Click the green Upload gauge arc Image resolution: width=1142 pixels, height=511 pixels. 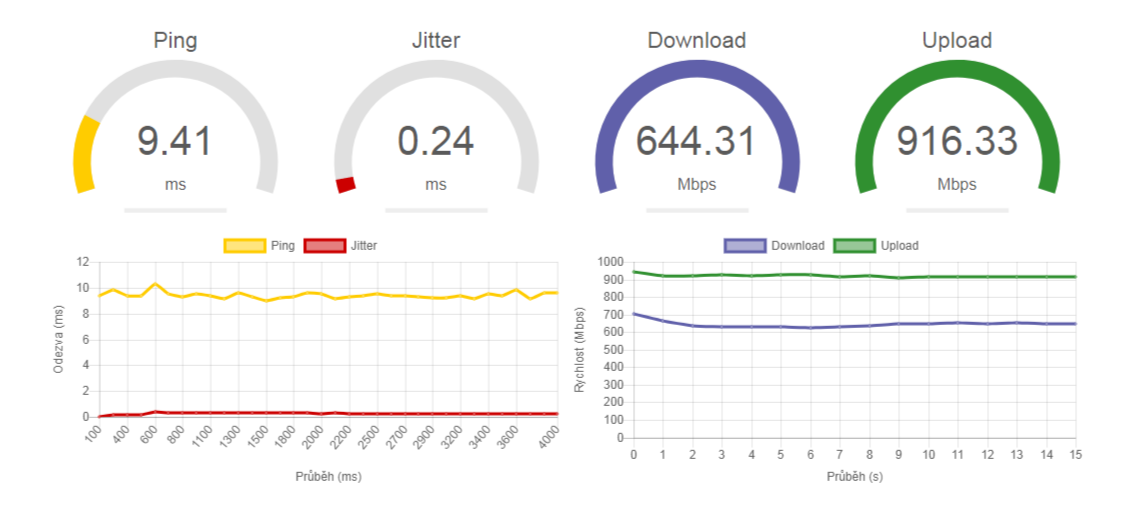(x=957, y=69)
